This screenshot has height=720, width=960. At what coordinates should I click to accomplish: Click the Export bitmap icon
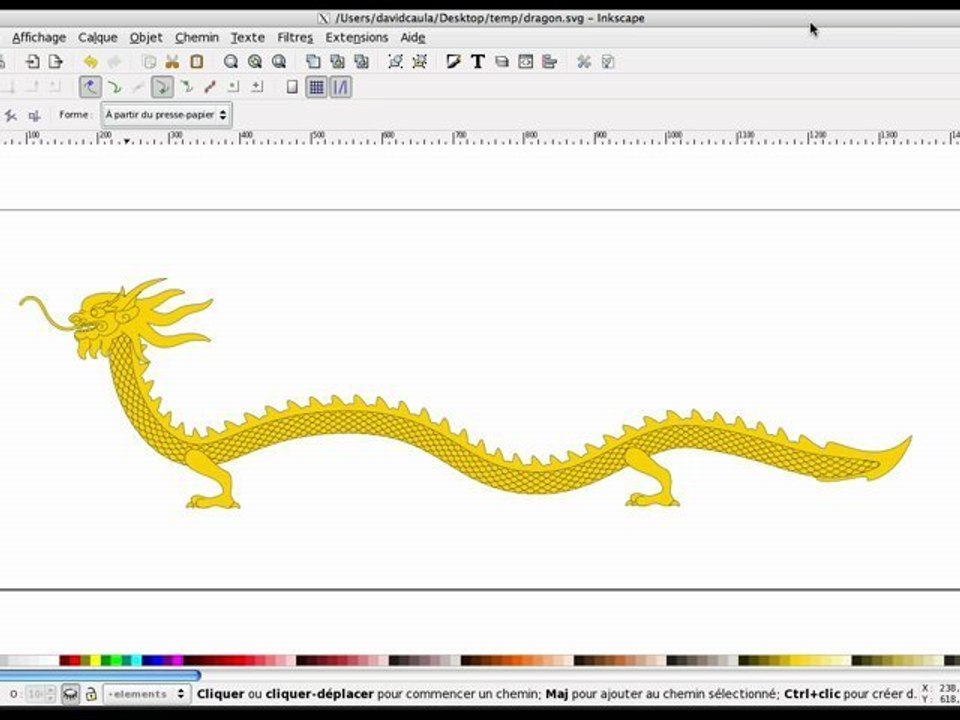56,61
